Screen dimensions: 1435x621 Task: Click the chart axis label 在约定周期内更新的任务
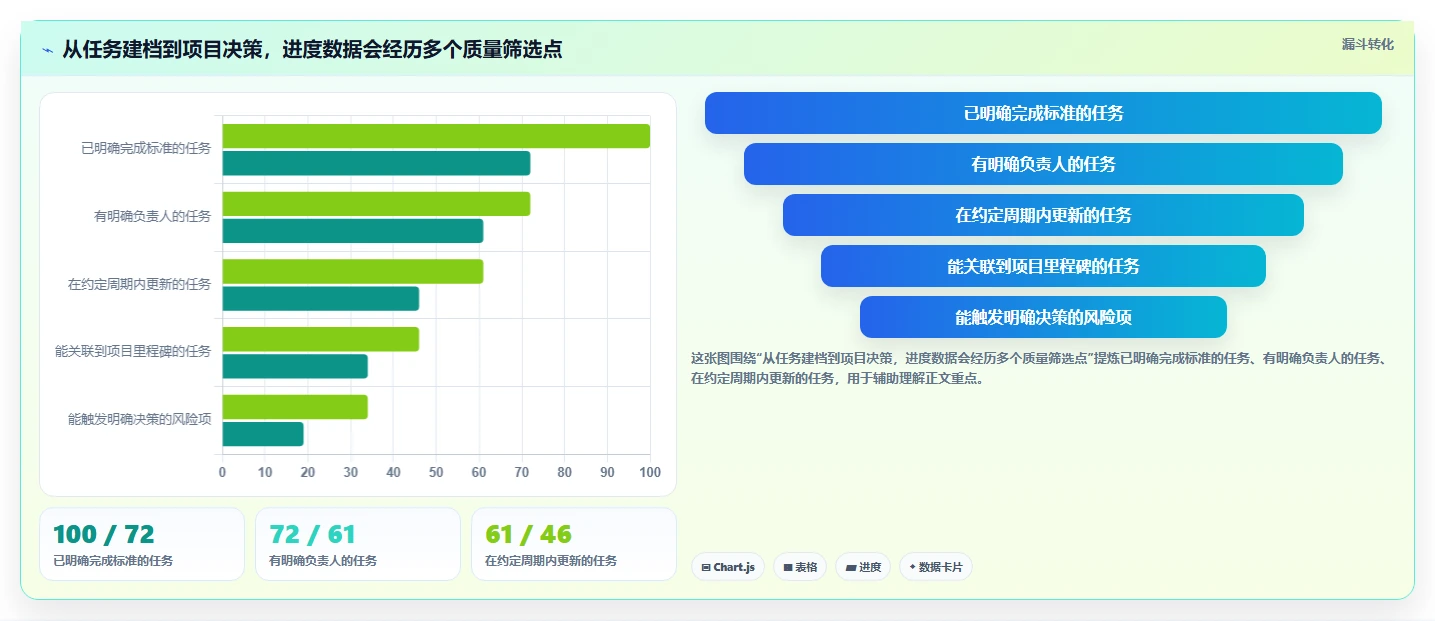pyautogui.click(x=140, y=284)
